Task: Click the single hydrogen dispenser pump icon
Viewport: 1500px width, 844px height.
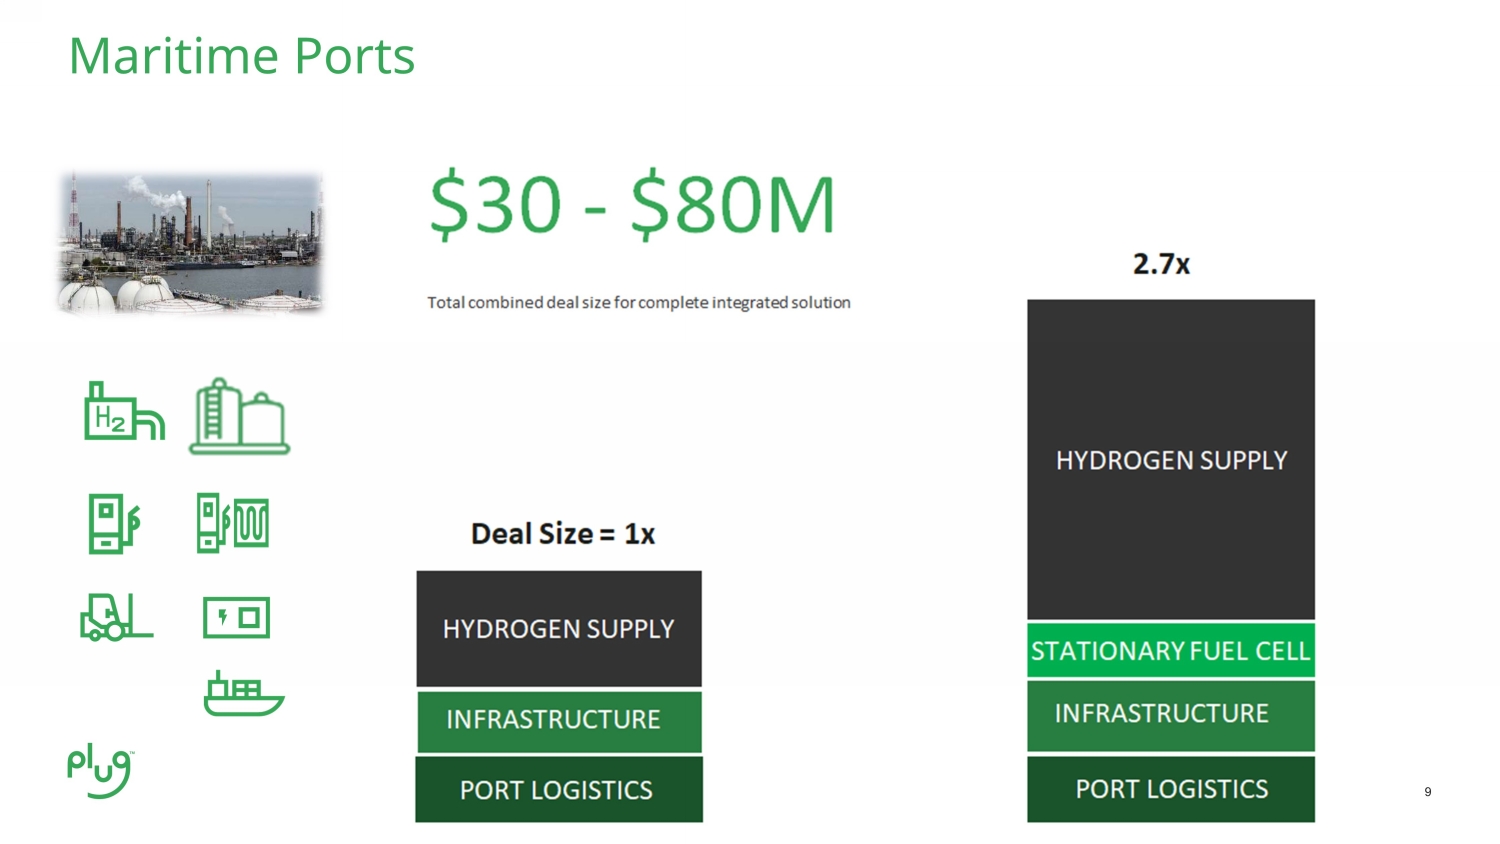Action: point(114,524)
